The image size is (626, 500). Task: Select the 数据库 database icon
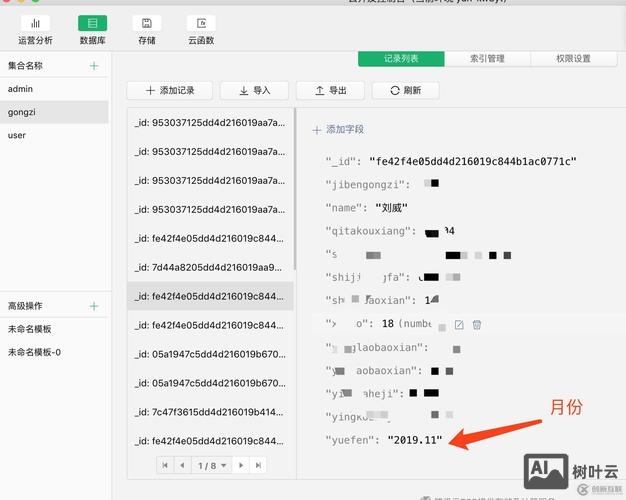[92, 23]
